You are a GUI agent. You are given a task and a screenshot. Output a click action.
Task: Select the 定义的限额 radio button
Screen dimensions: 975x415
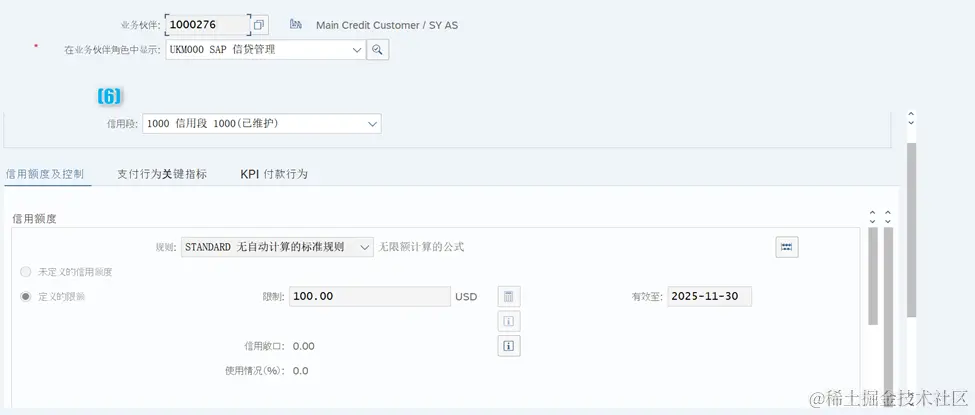click(x=25, y=297)
